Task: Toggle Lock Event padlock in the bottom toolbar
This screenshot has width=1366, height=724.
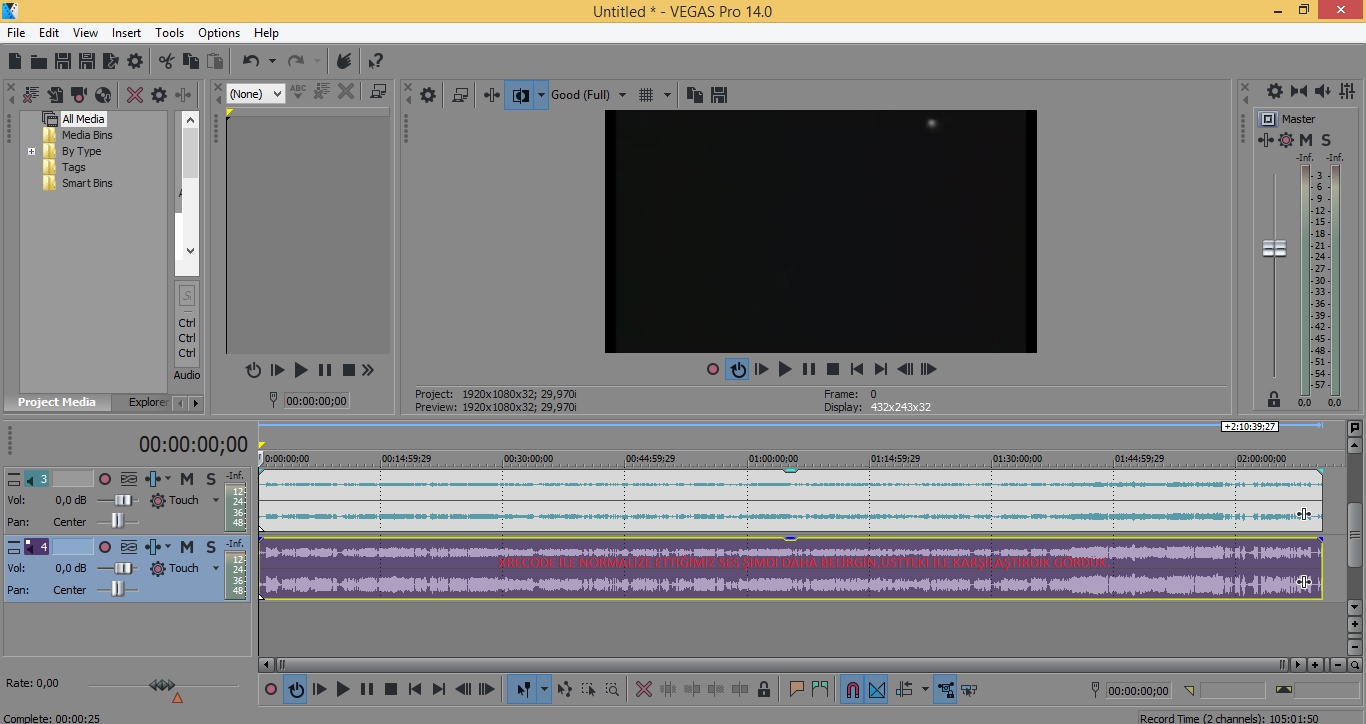Action: click(x=764, y=689)
